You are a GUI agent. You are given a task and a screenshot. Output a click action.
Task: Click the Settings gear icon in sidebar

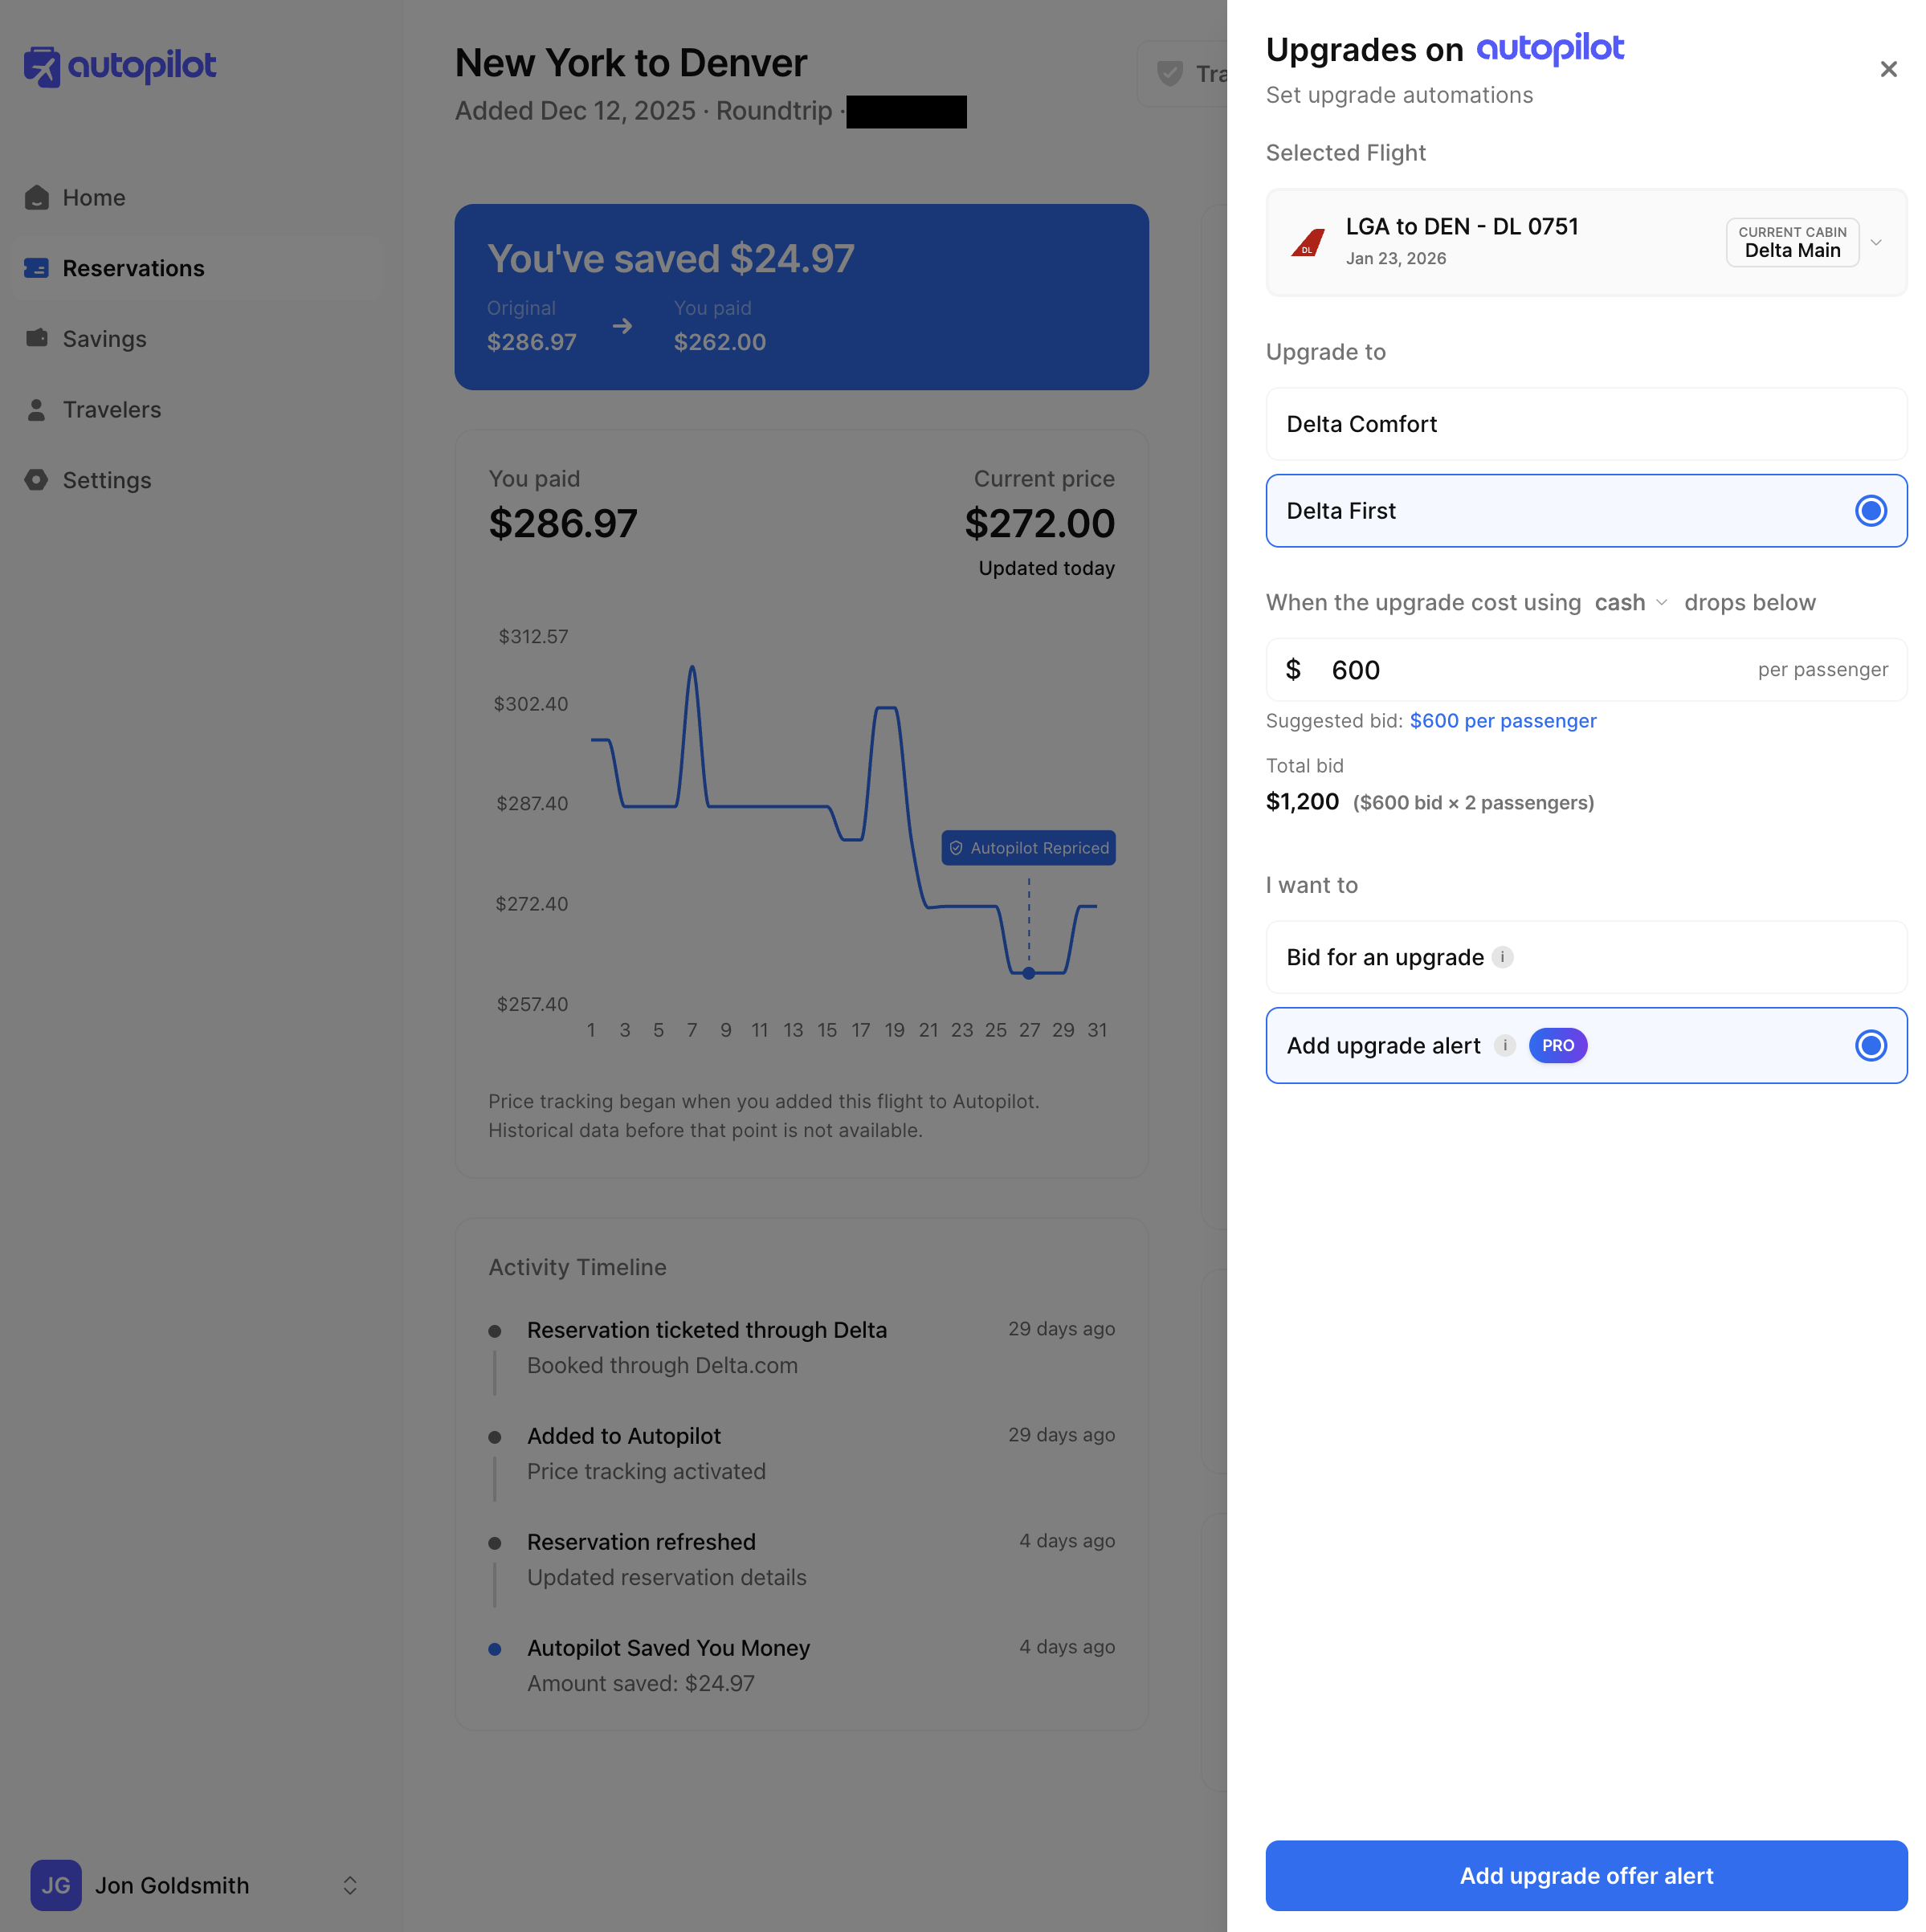[37, 480]
